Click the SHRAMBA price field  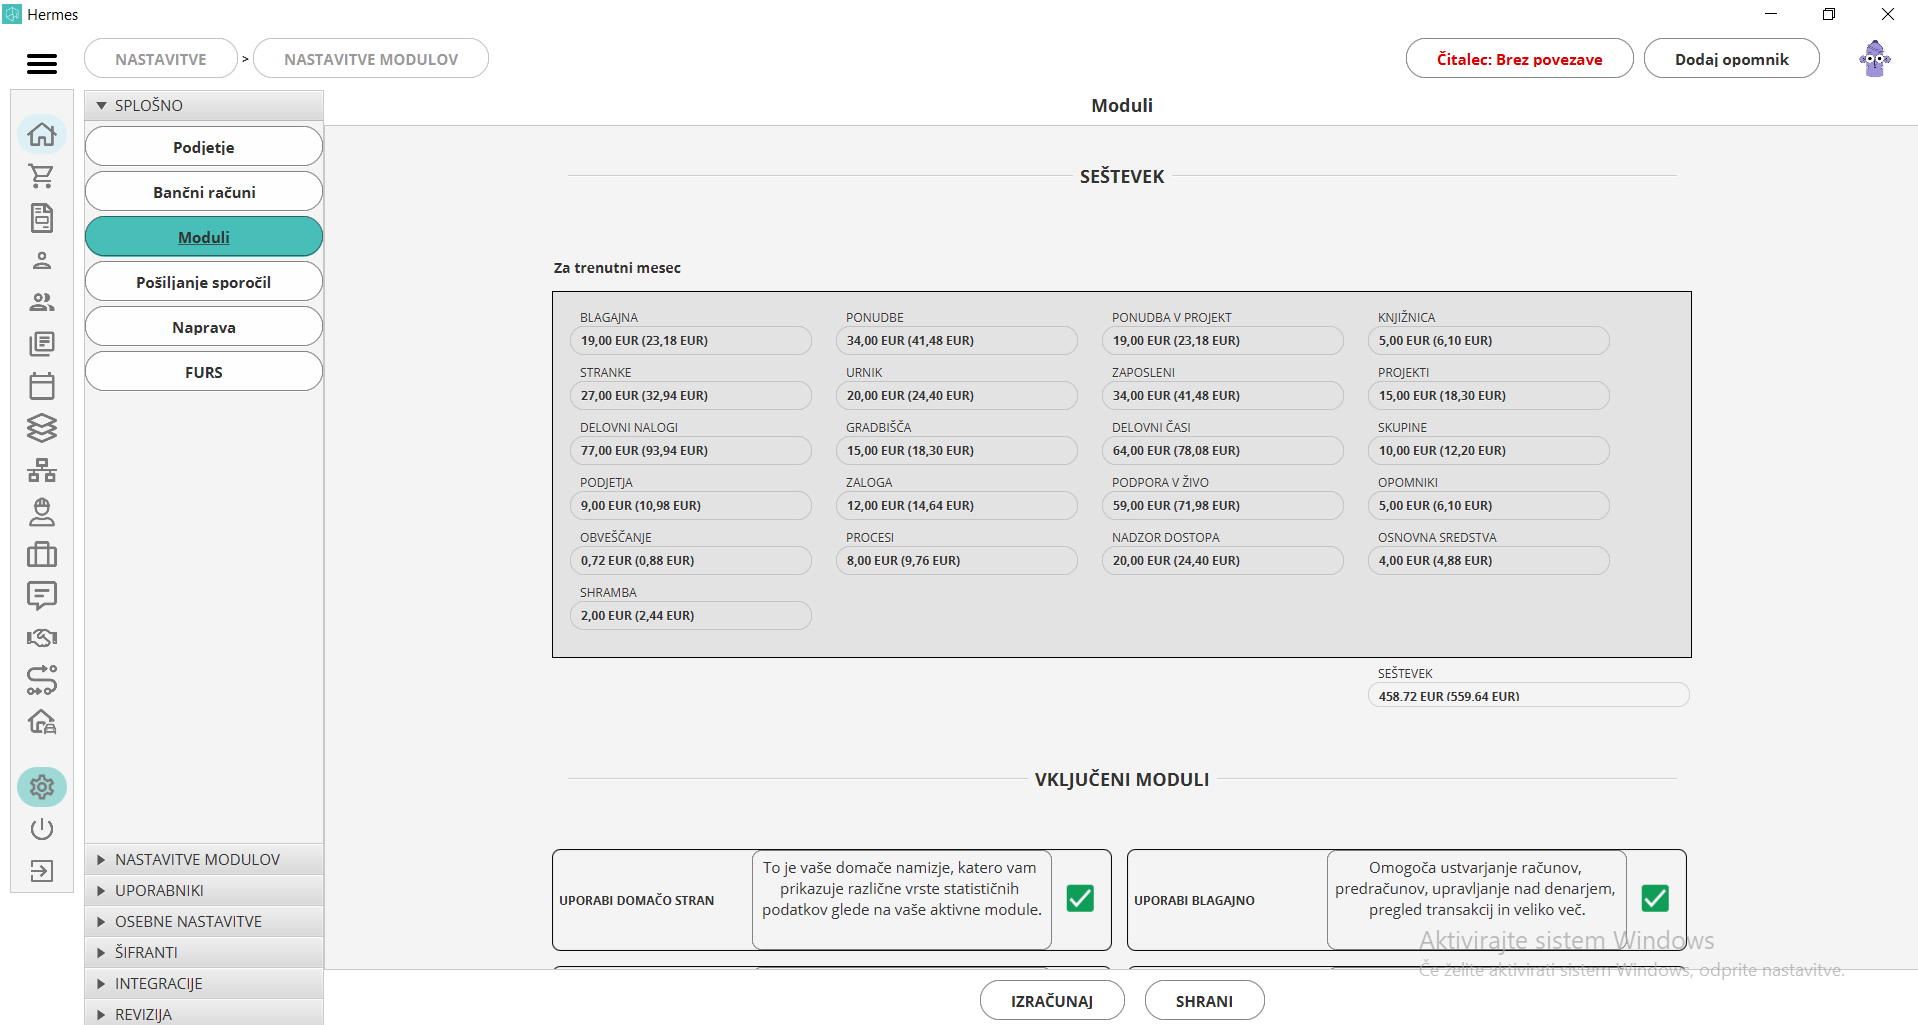pos(691,616)
